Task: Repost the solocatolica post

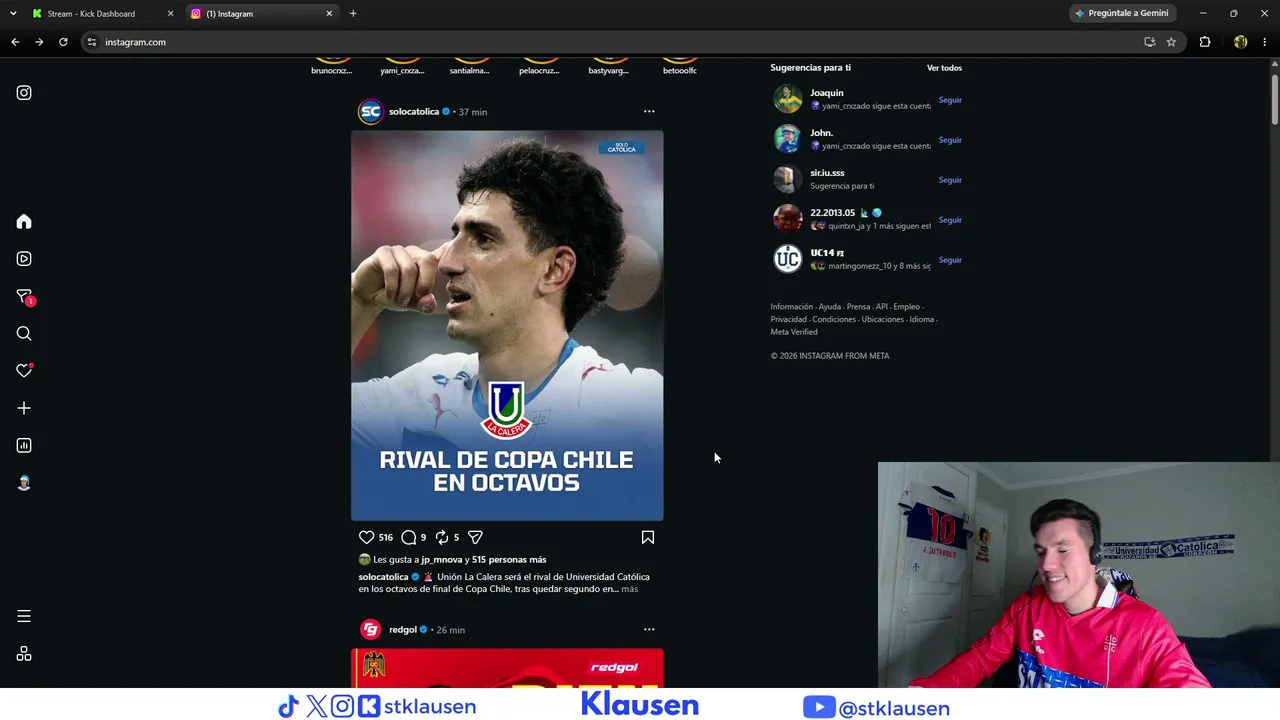Action: tap(442, 537)
